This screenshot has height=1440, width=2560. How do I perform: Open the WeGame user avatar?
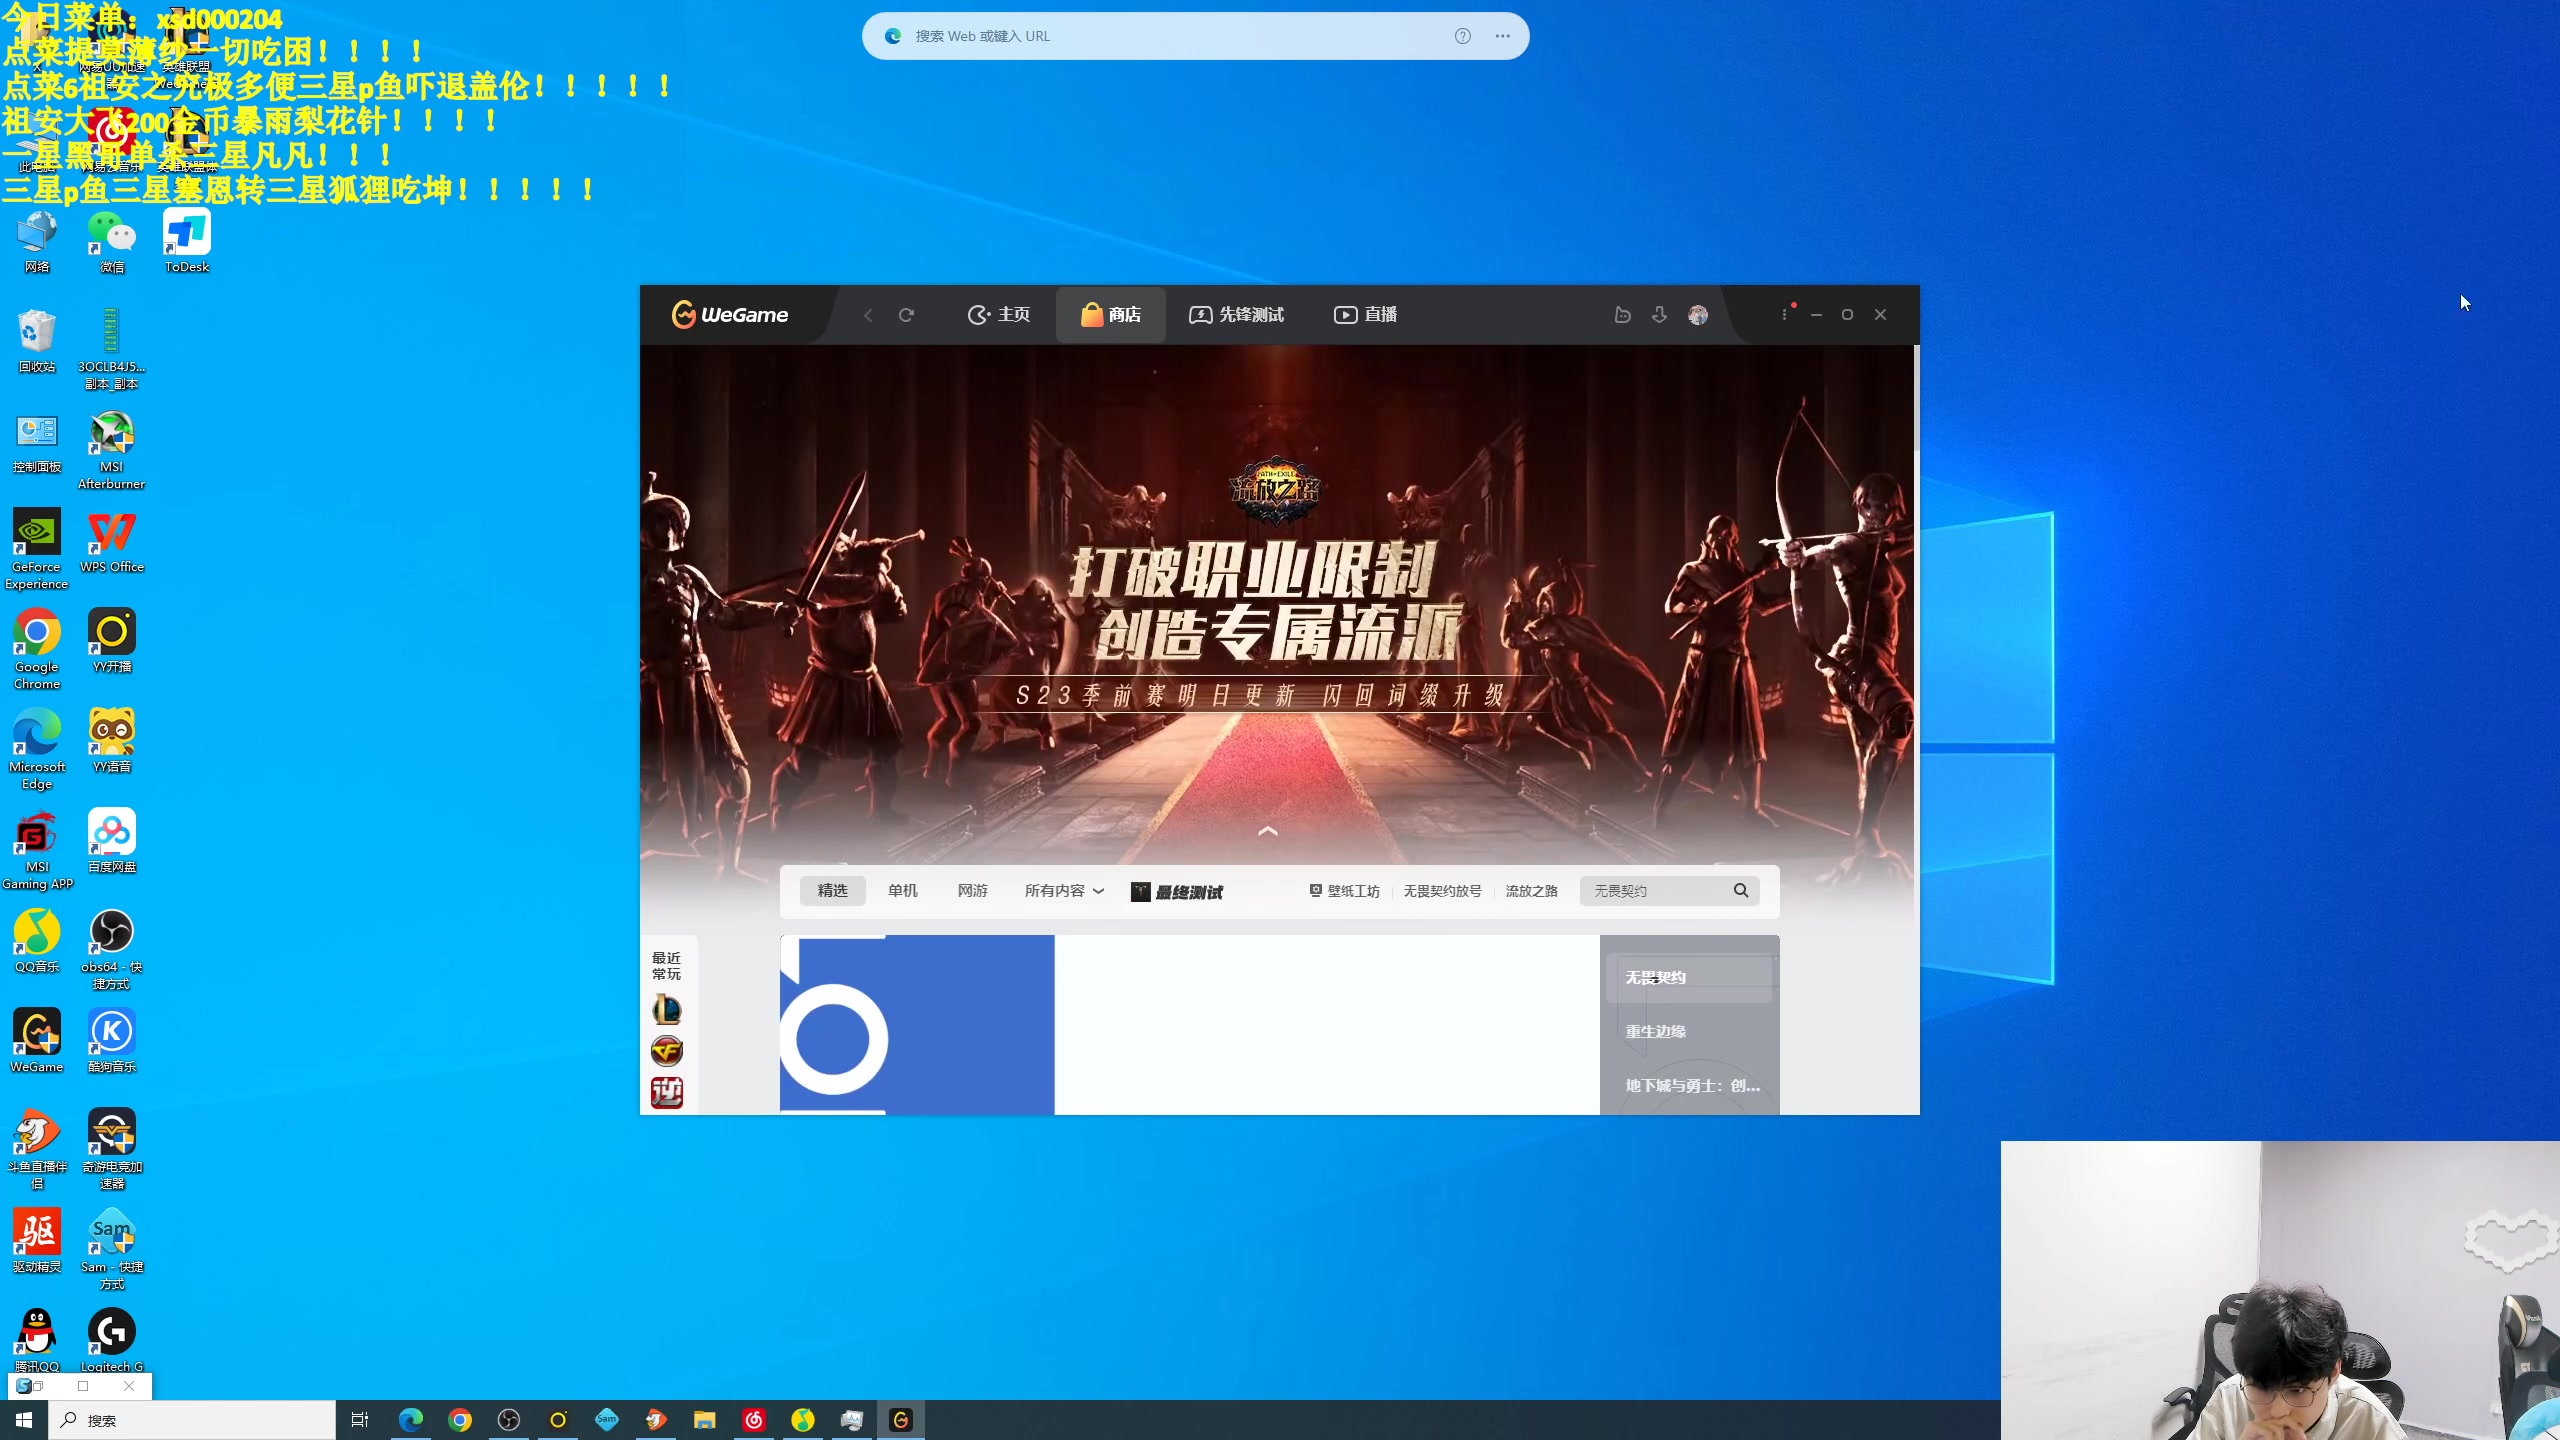[1698, 315]
